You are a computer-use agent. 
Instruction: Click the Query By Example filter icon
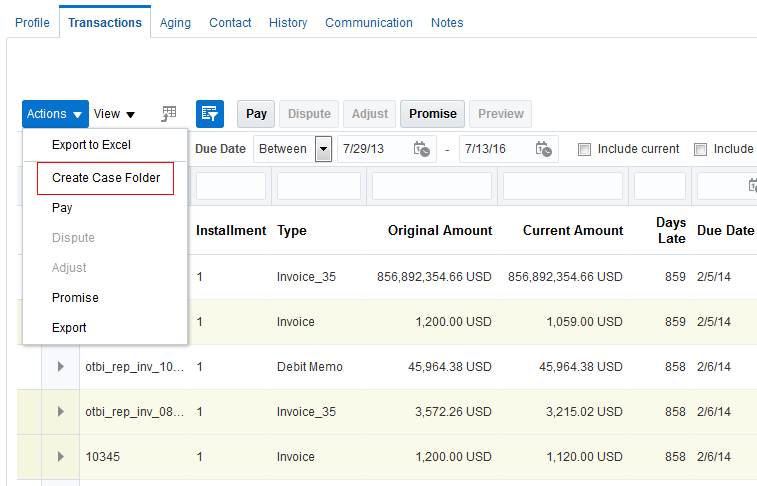pyautogui.click(x=210, y=114)
